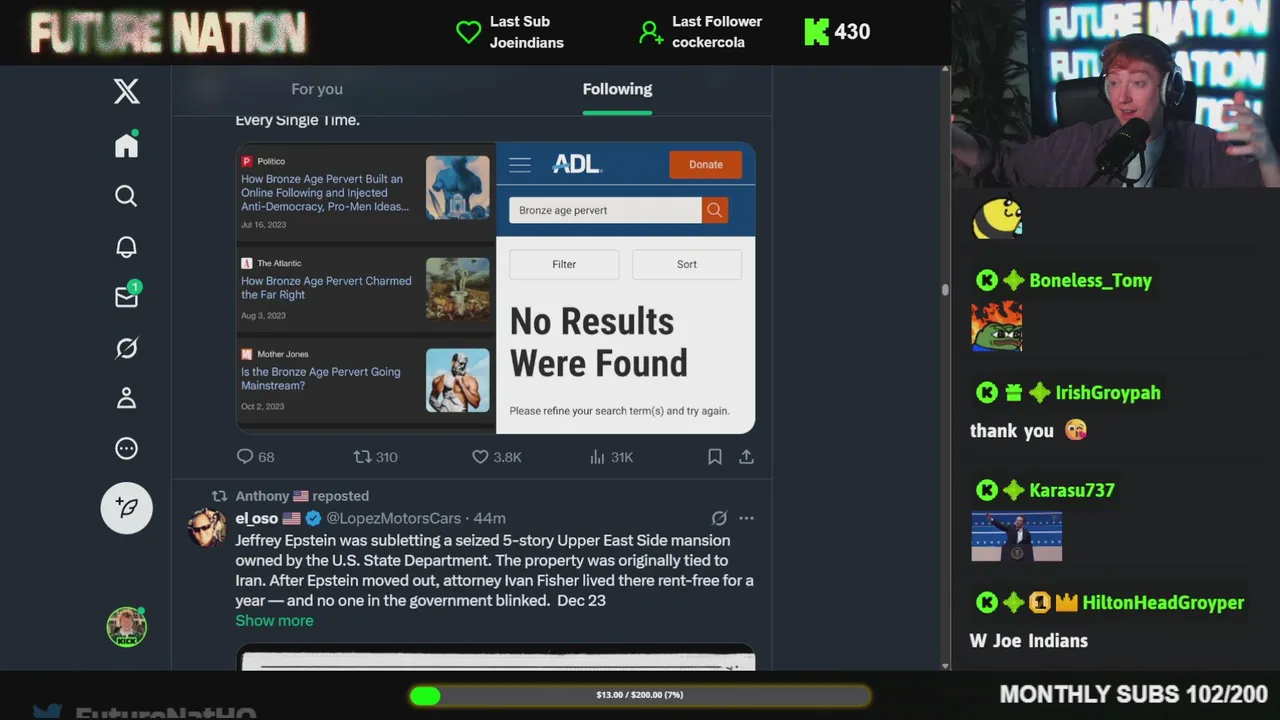The image size is (1280, 720).
Task: Open account avatar at sidebar bottom
Action: pos(127,627)
